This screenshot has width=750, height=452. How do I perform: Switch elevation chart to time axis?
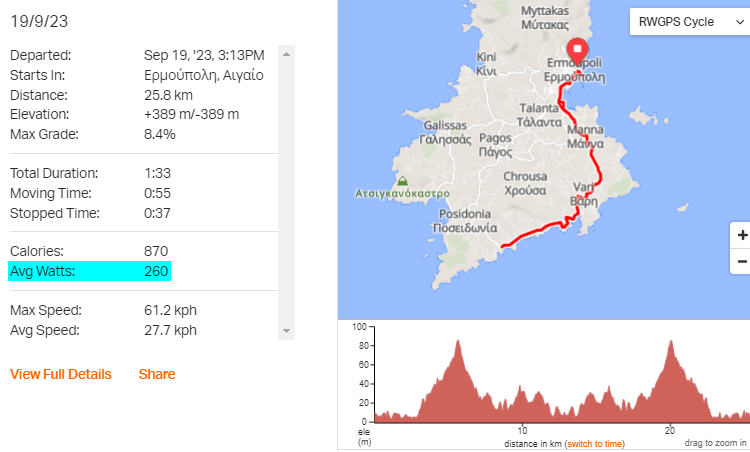click(x=595, y=443)
